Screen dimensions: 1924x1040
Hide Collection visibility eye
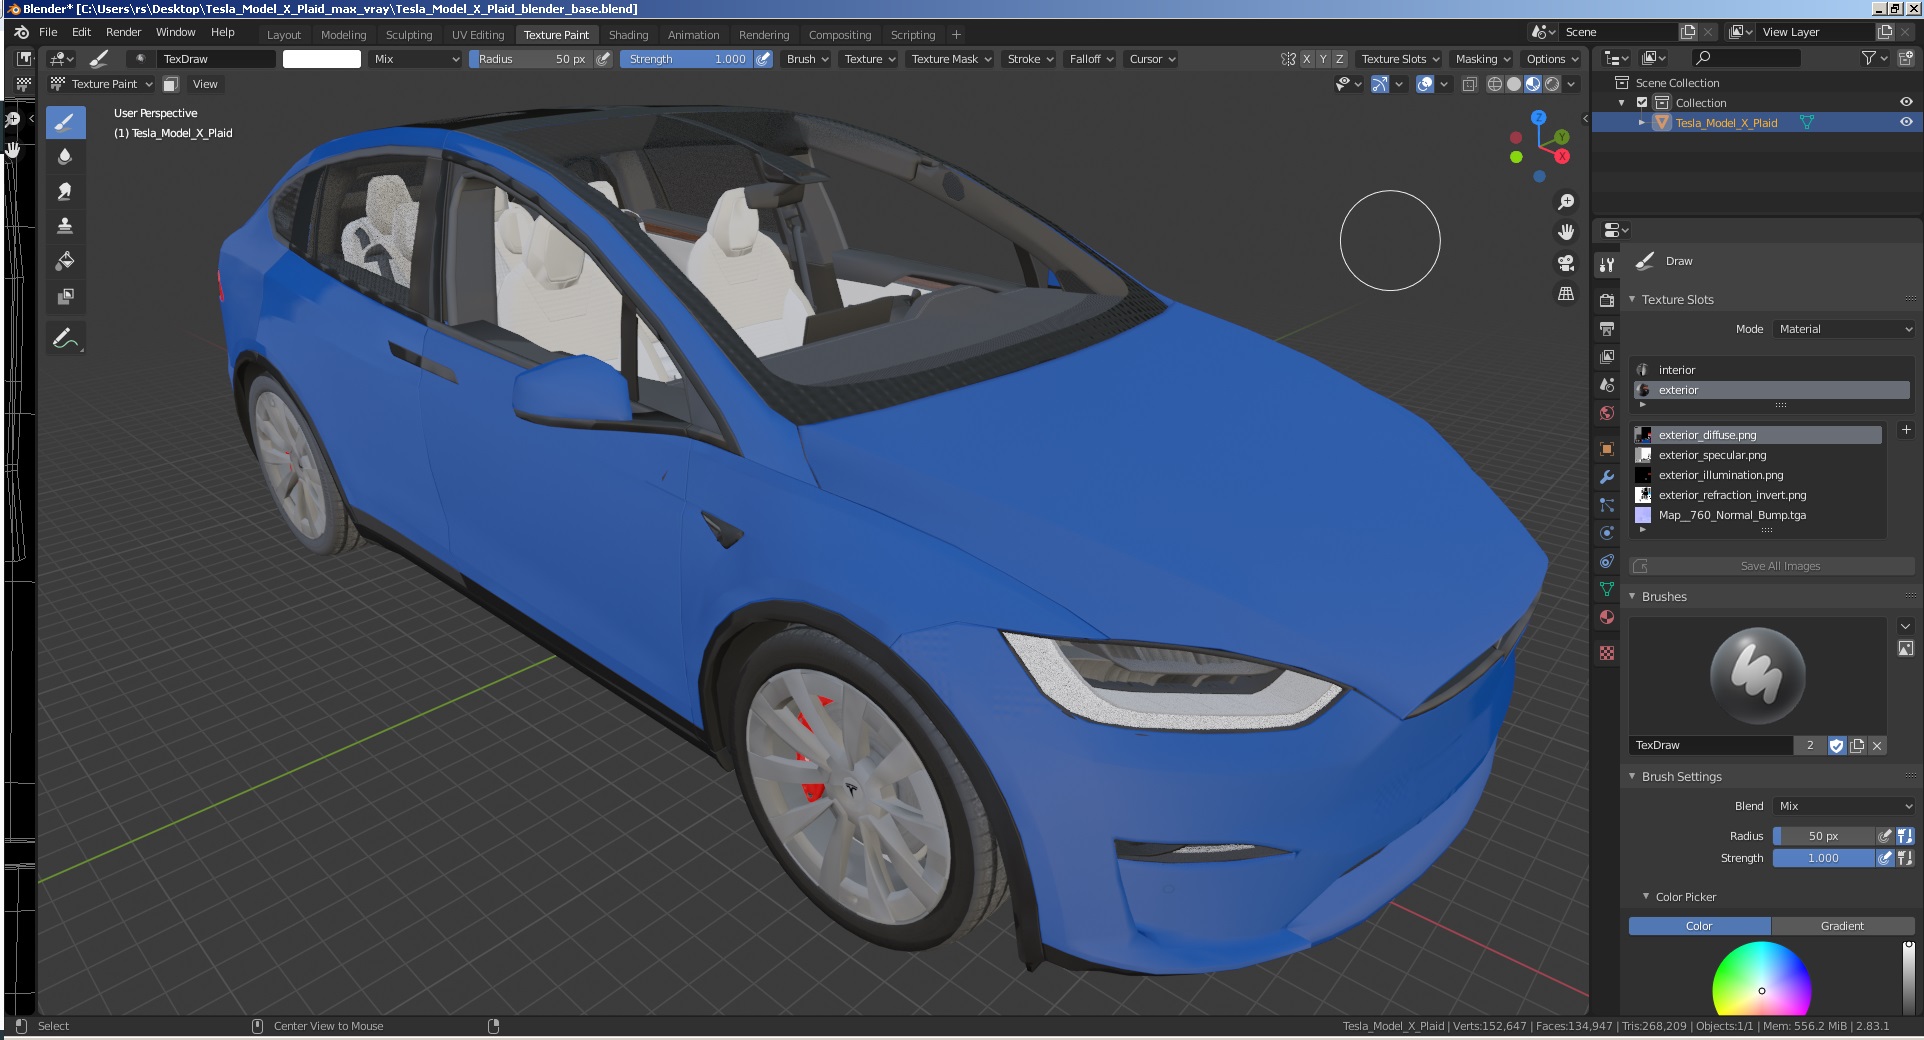[x=1906, y=102]
